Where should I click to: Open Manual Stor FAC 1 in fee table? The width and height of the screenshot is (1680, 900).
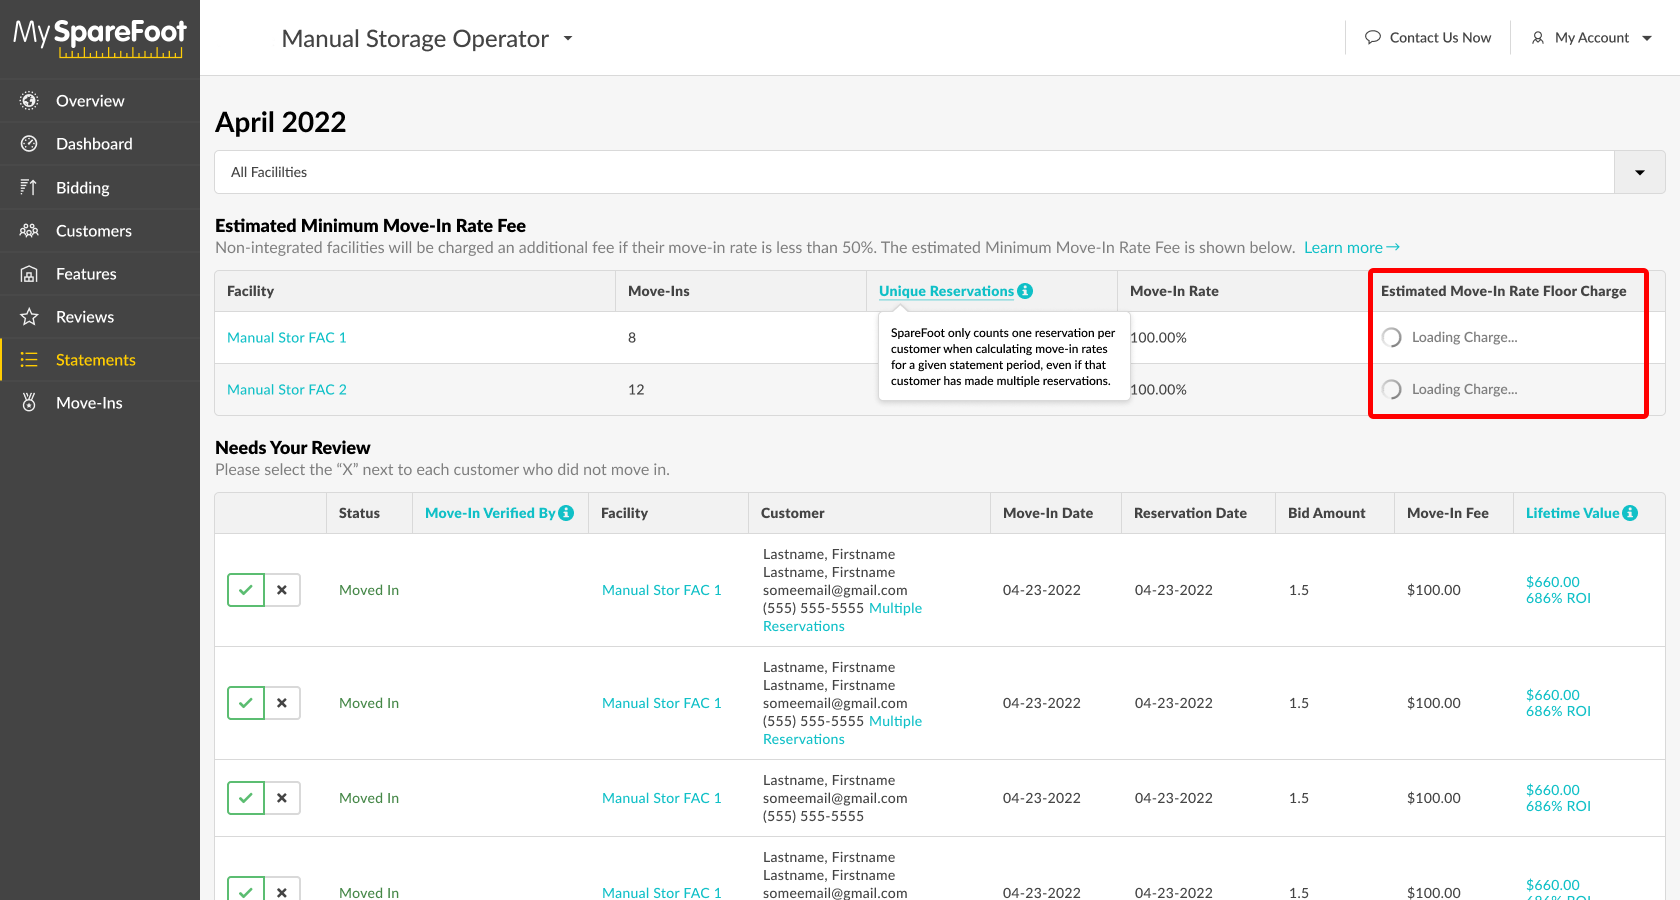click(x=287, y=337)
